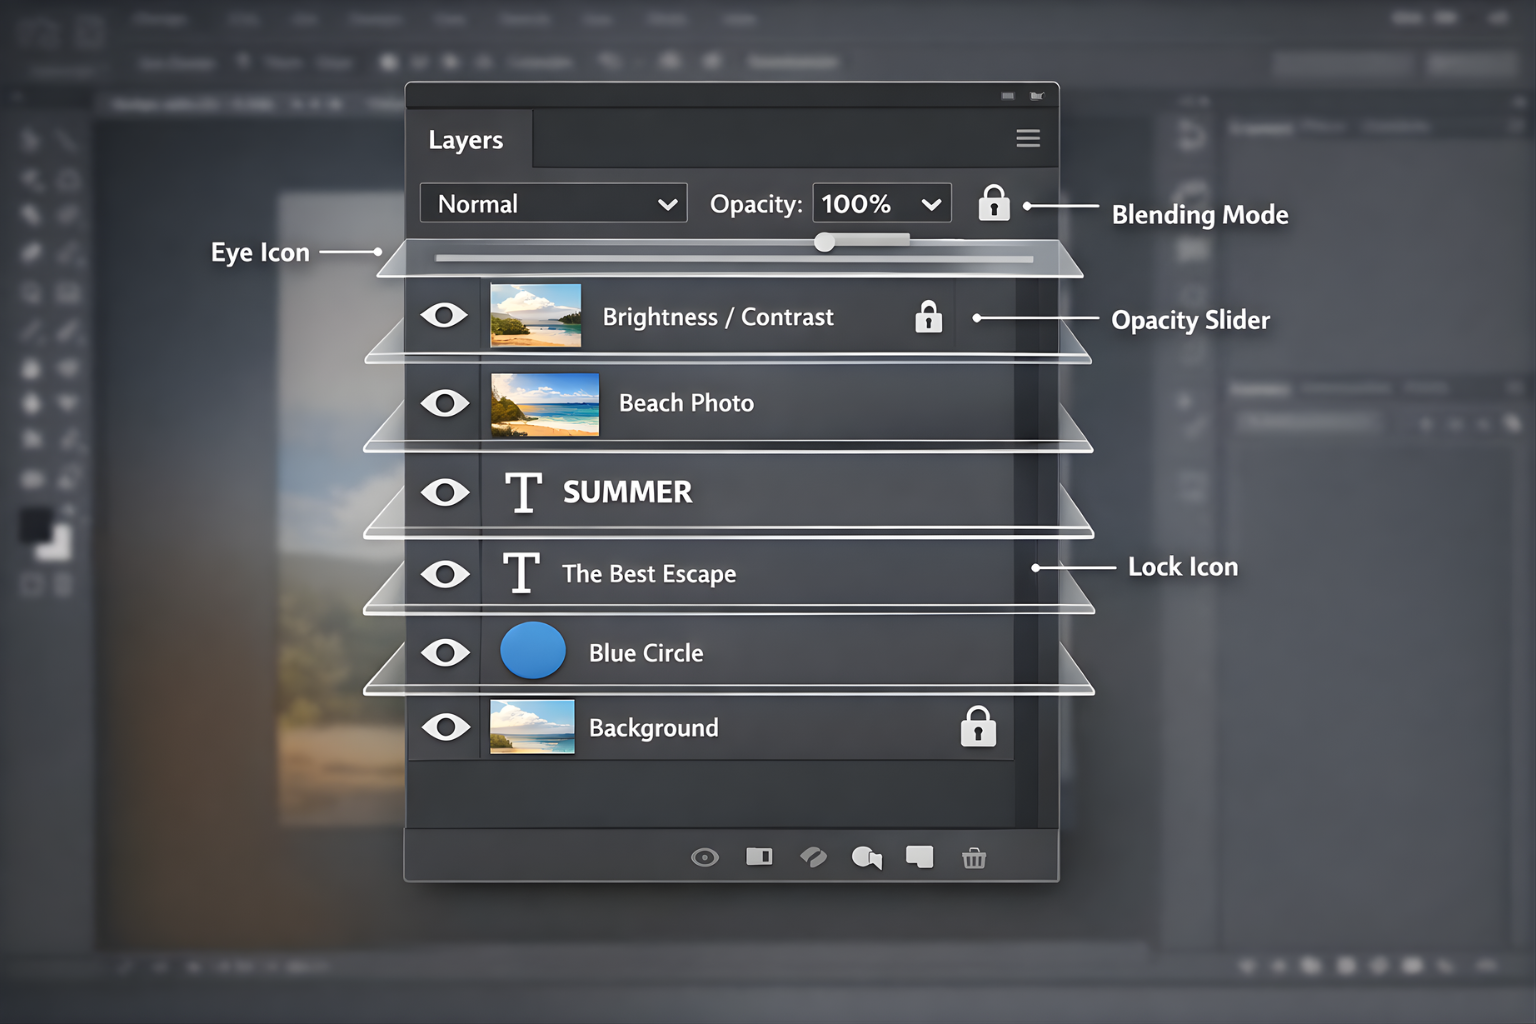Viewport: 1536px width, 1024px height.
Task: Click the lock icon beside the Opacity dropdown
Action: (993, 203)
